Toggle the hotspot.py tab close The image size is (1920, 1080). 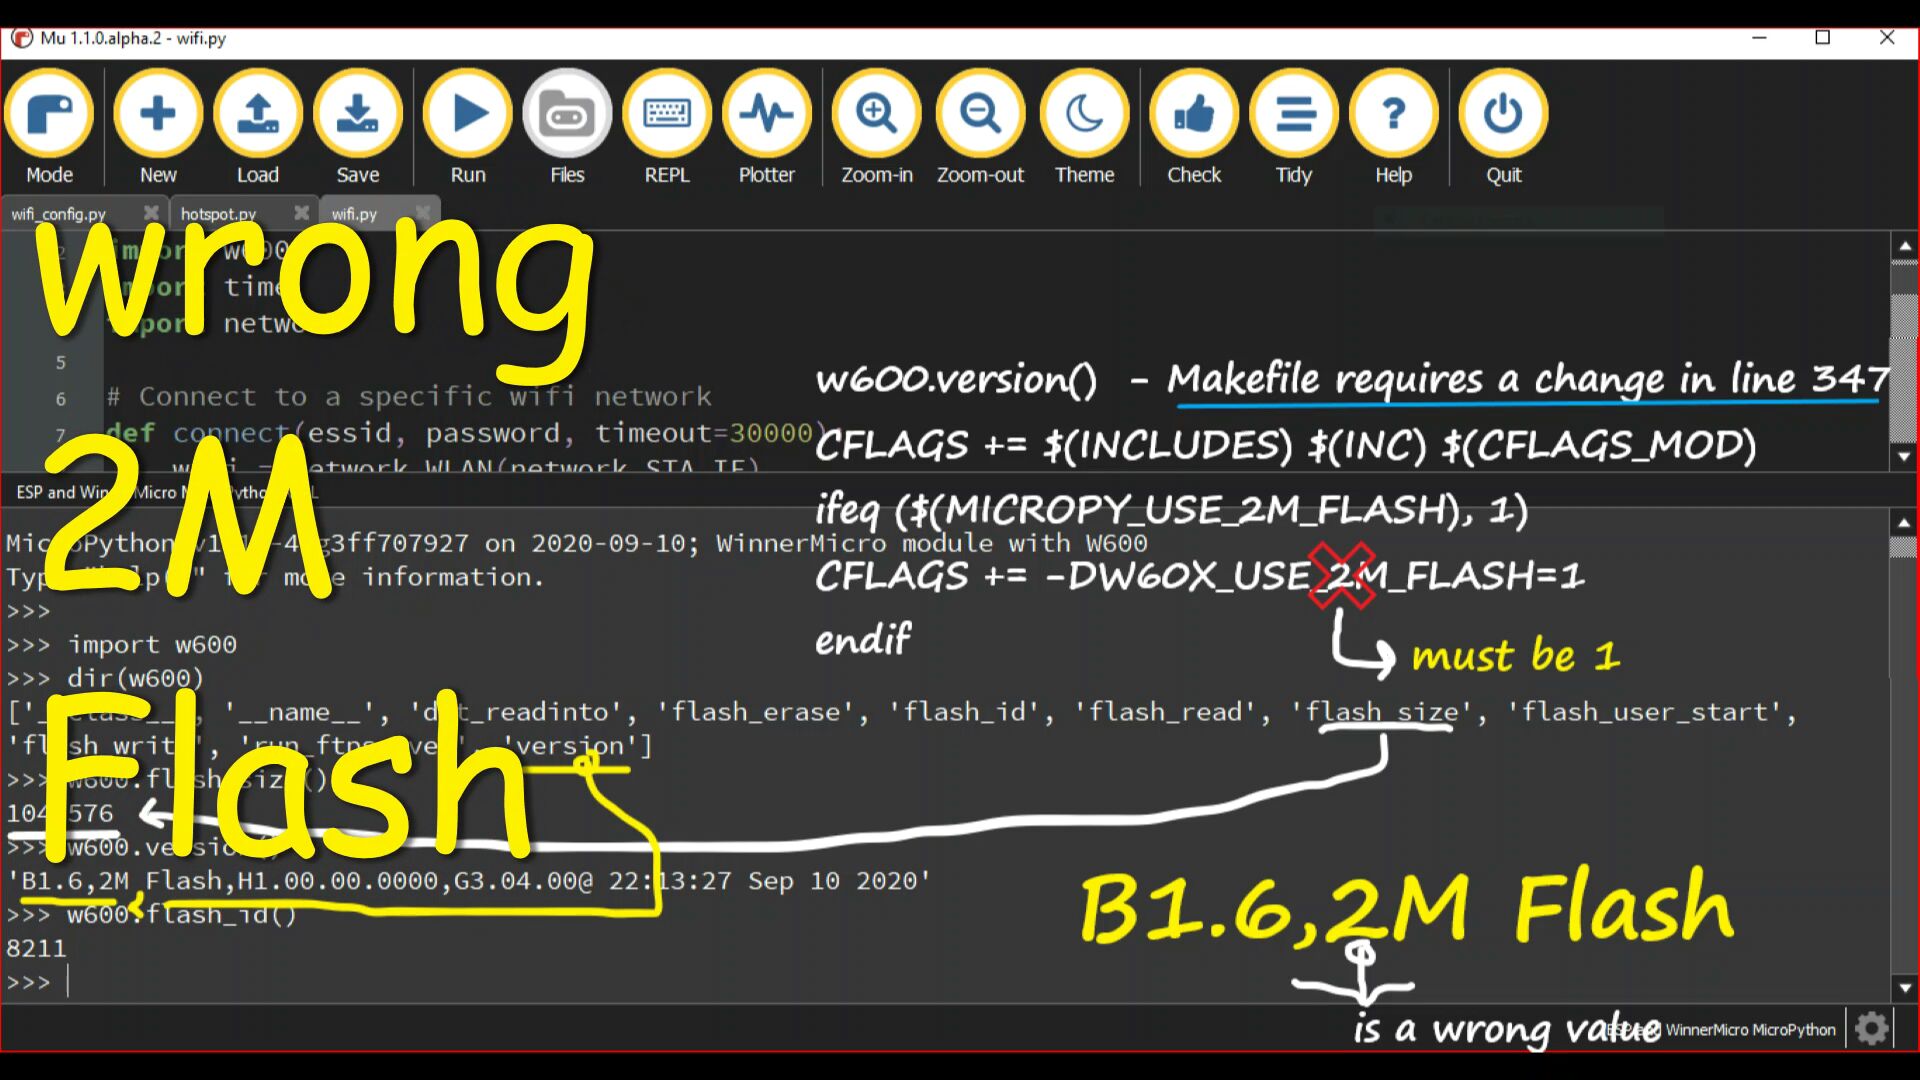tap(302, 212)
